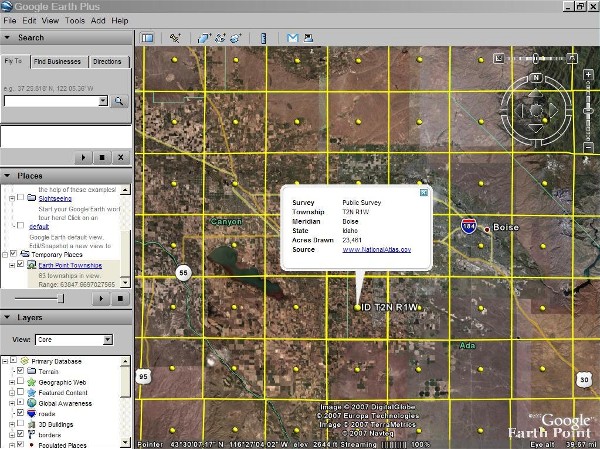Close the township info balloon
The height and width of the screenshot is (449, 600).
click(423, 191)
